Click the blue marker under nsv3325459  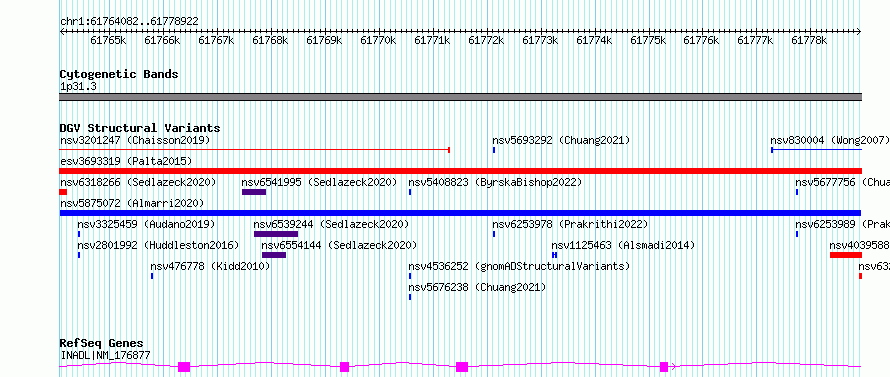tap(79, 234)
